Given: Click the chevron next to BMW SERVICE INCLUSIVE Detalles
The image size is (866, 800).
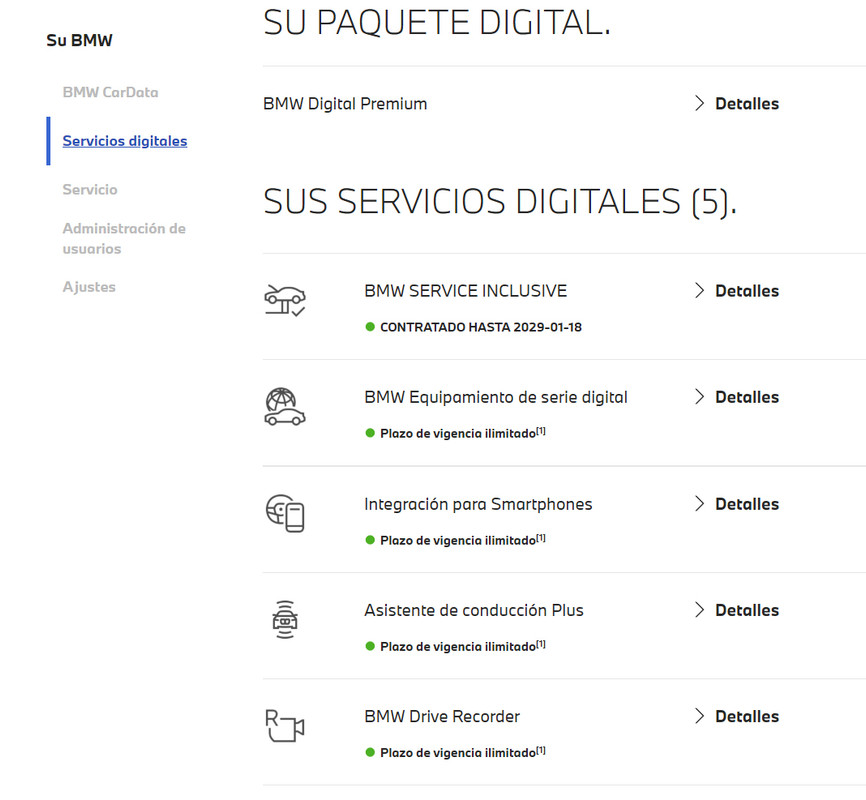Looking at the screenshot, I should click(699, 291).
